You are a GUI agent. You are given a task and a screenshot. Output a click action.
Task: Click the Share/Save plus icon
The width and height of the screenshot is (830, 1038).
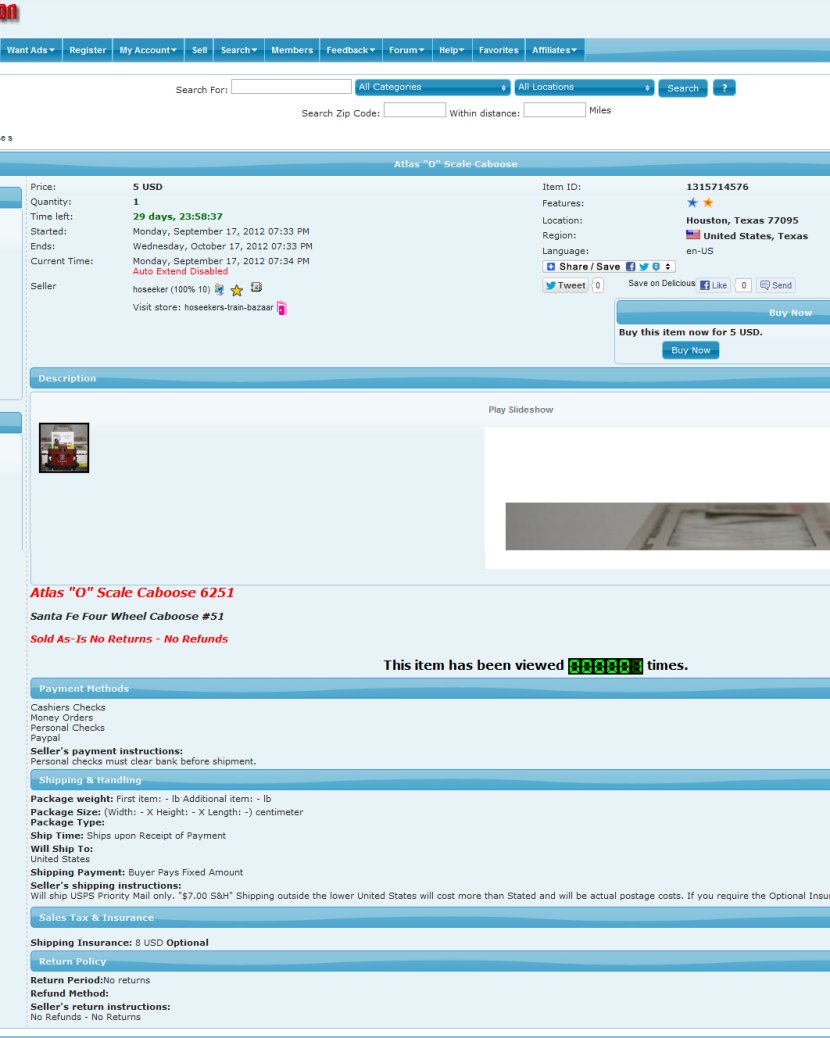coord(551,267)
